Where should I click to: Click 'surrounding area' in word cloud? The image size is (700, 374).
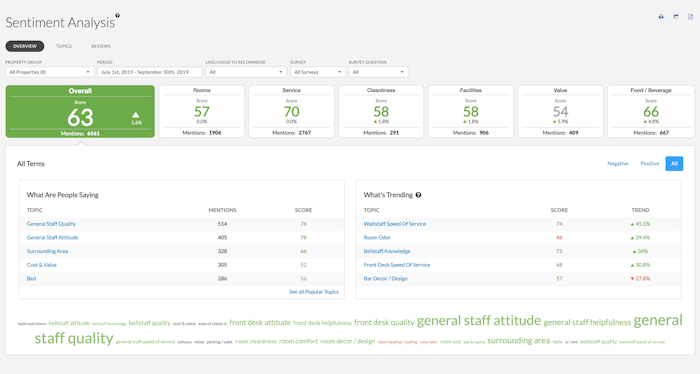(x=519, y=341)
